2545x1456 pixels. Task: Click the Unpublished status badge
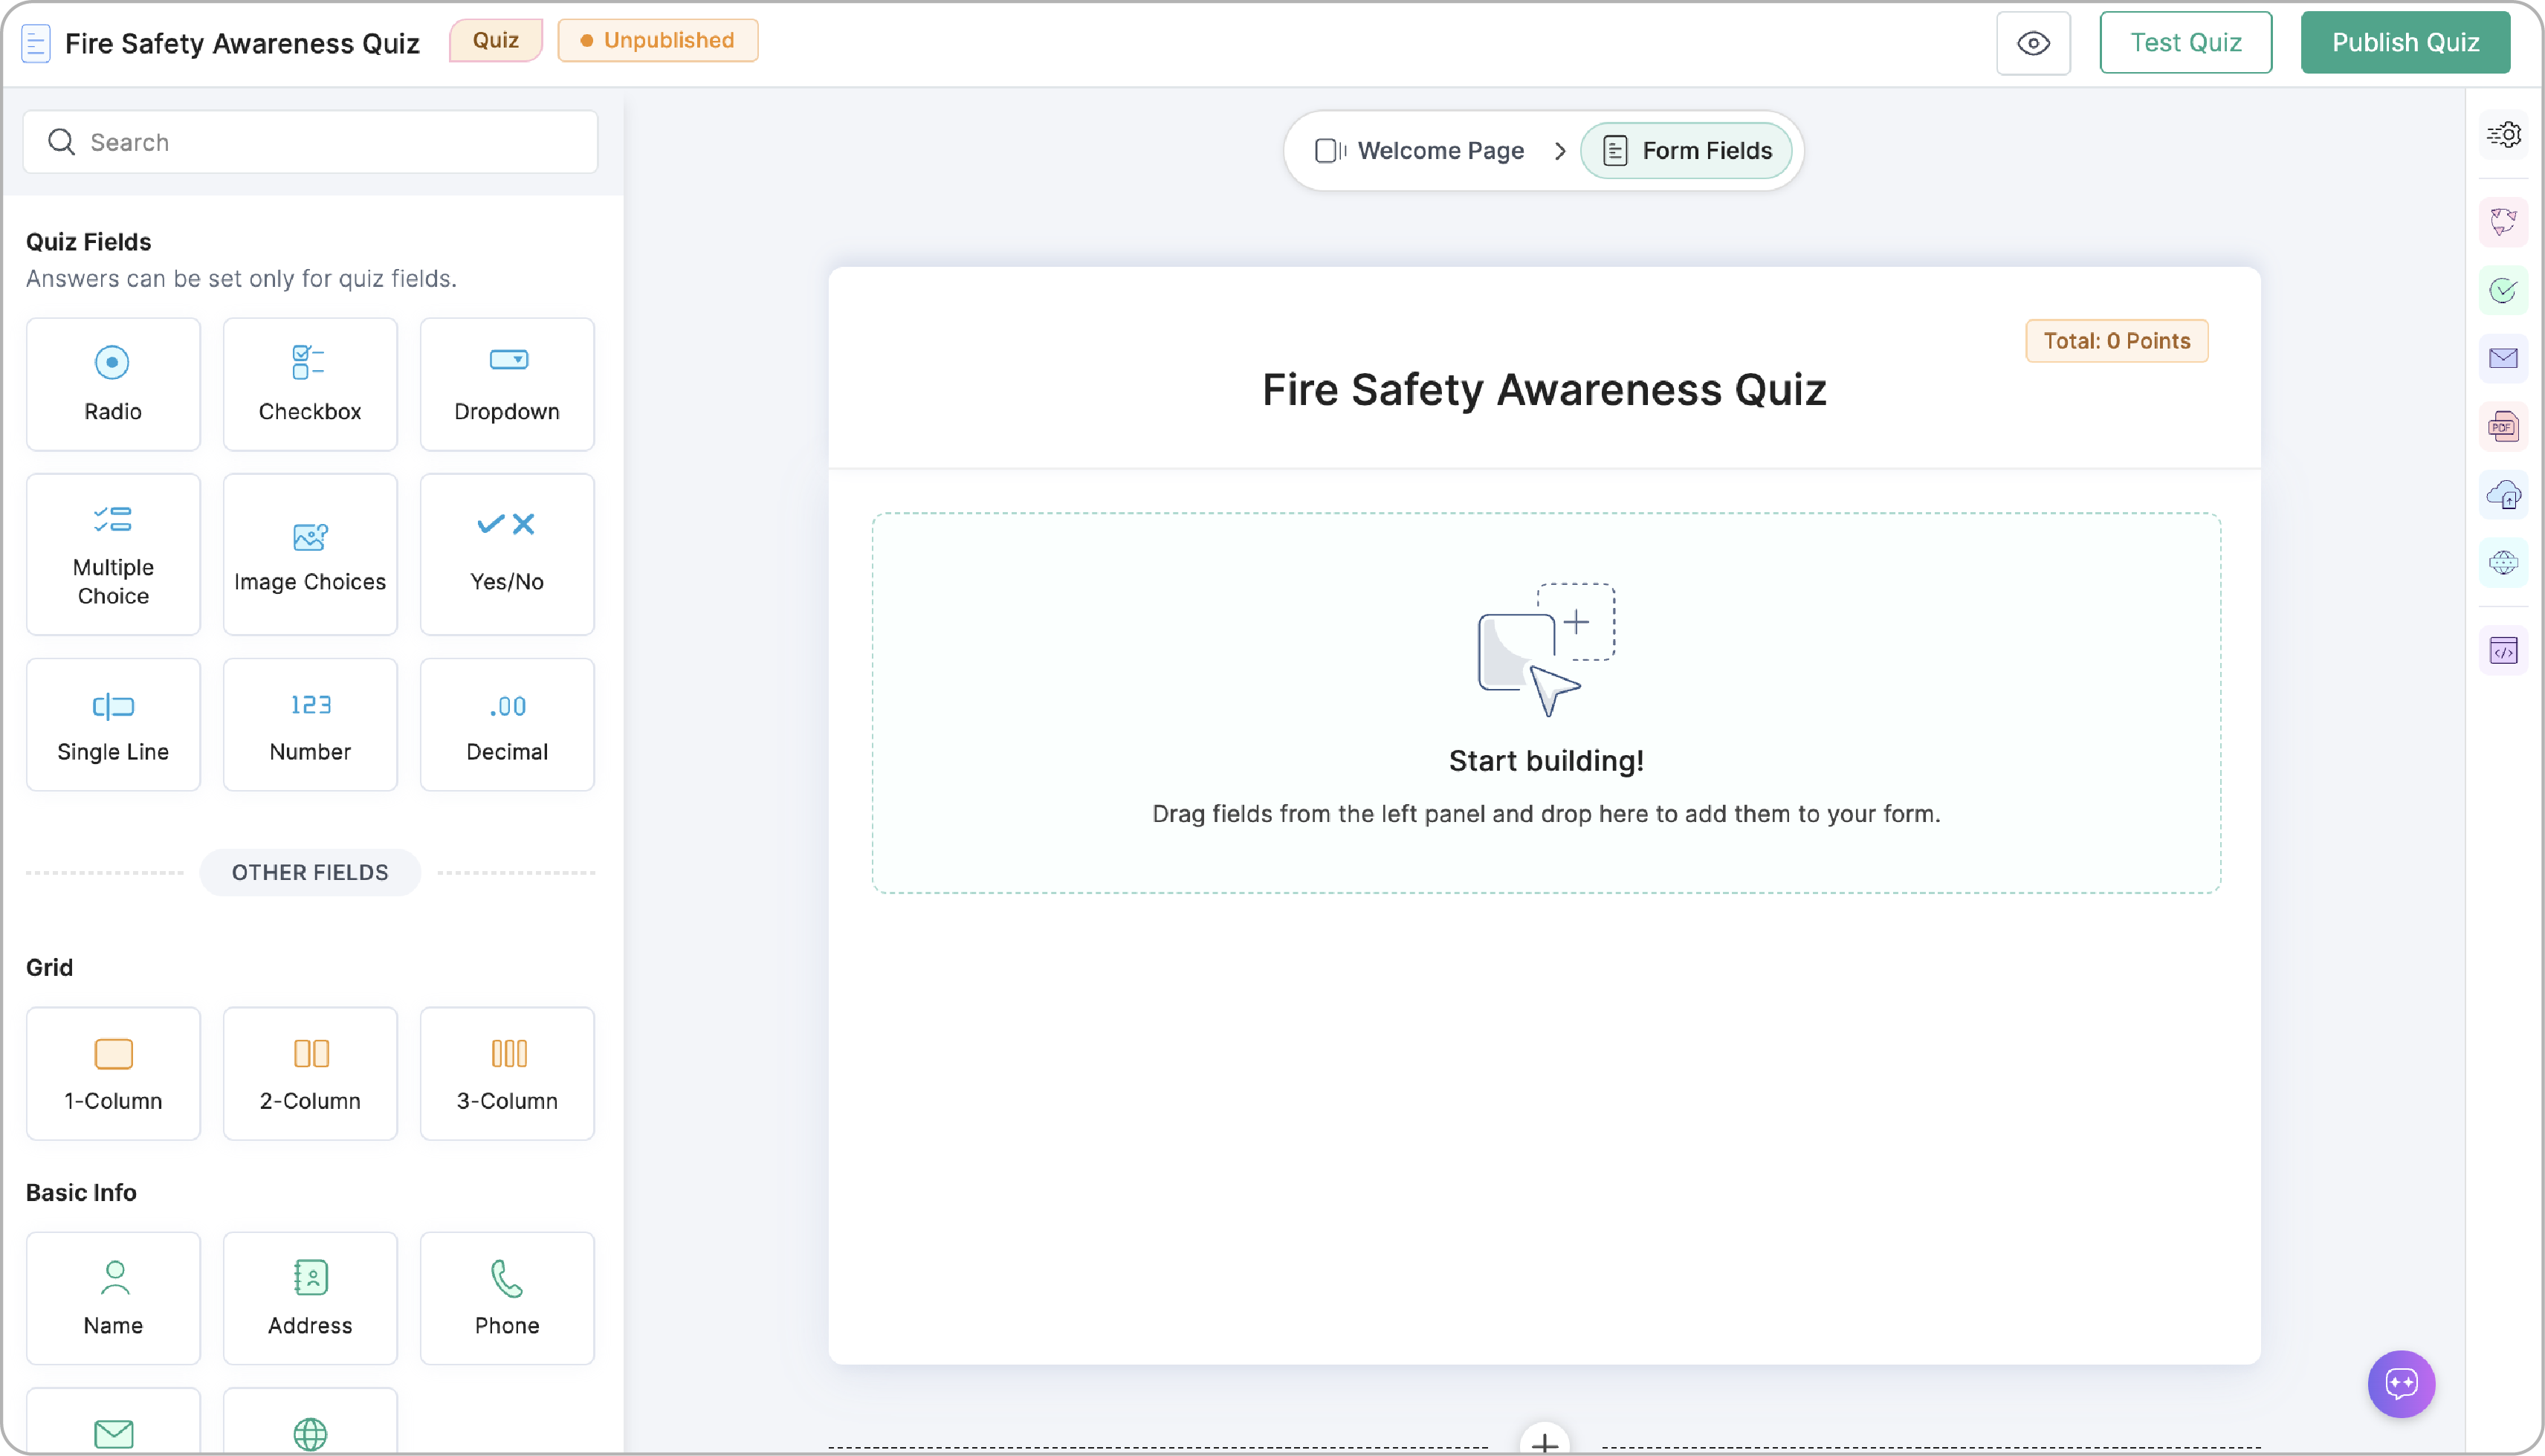pyautogui.click(x=658, y=40)
